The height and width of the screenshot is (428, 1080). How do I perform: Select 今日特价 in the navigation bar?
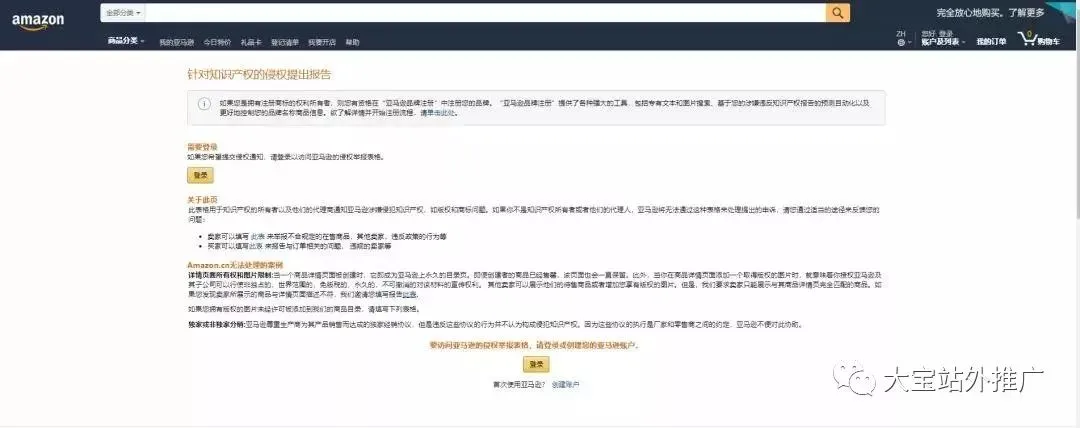pos(217,42)
